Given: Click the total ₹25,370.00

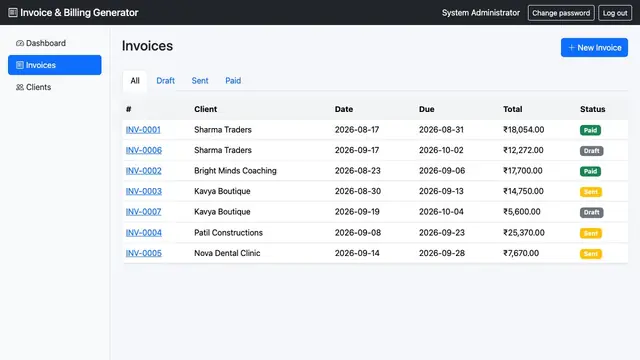Looking at the screenshot, I should pos(524,232).
